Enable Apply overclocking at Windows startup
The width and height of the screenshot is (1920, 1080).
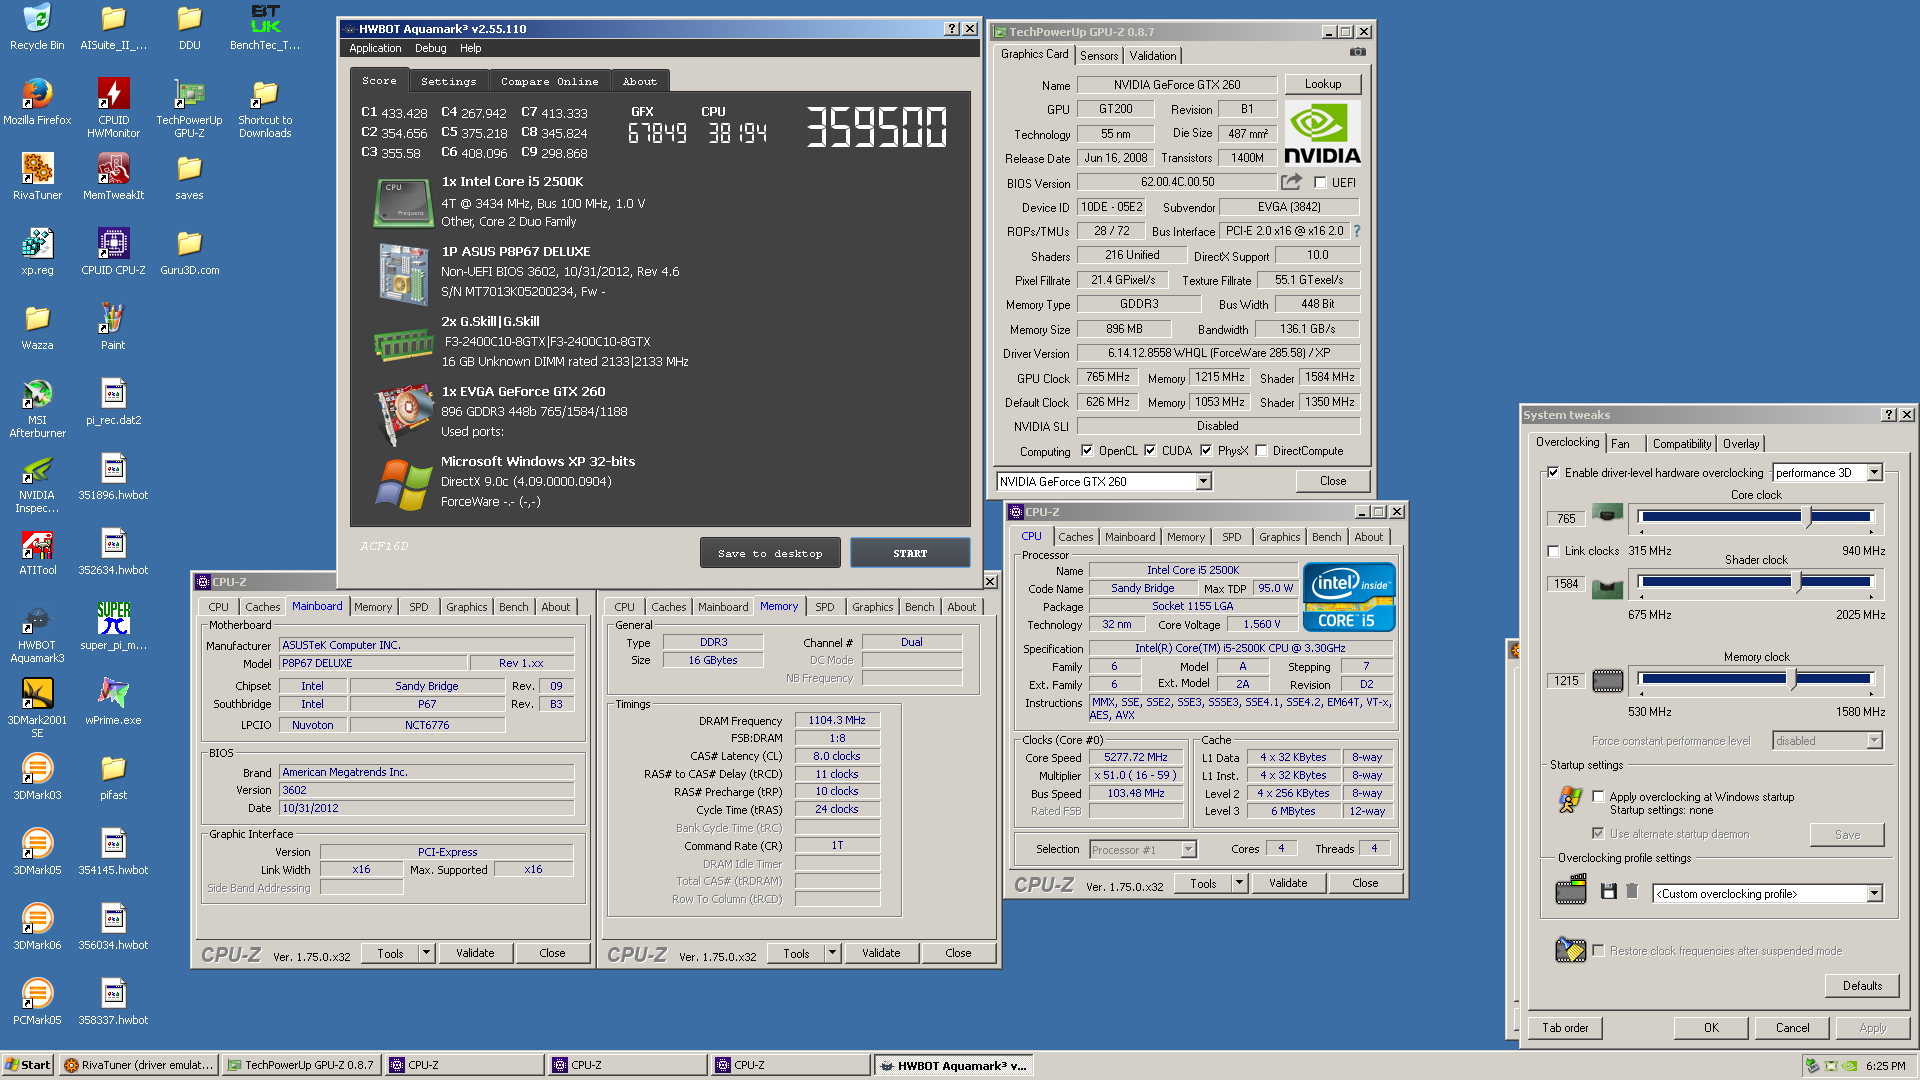(x=1598, y=797)
